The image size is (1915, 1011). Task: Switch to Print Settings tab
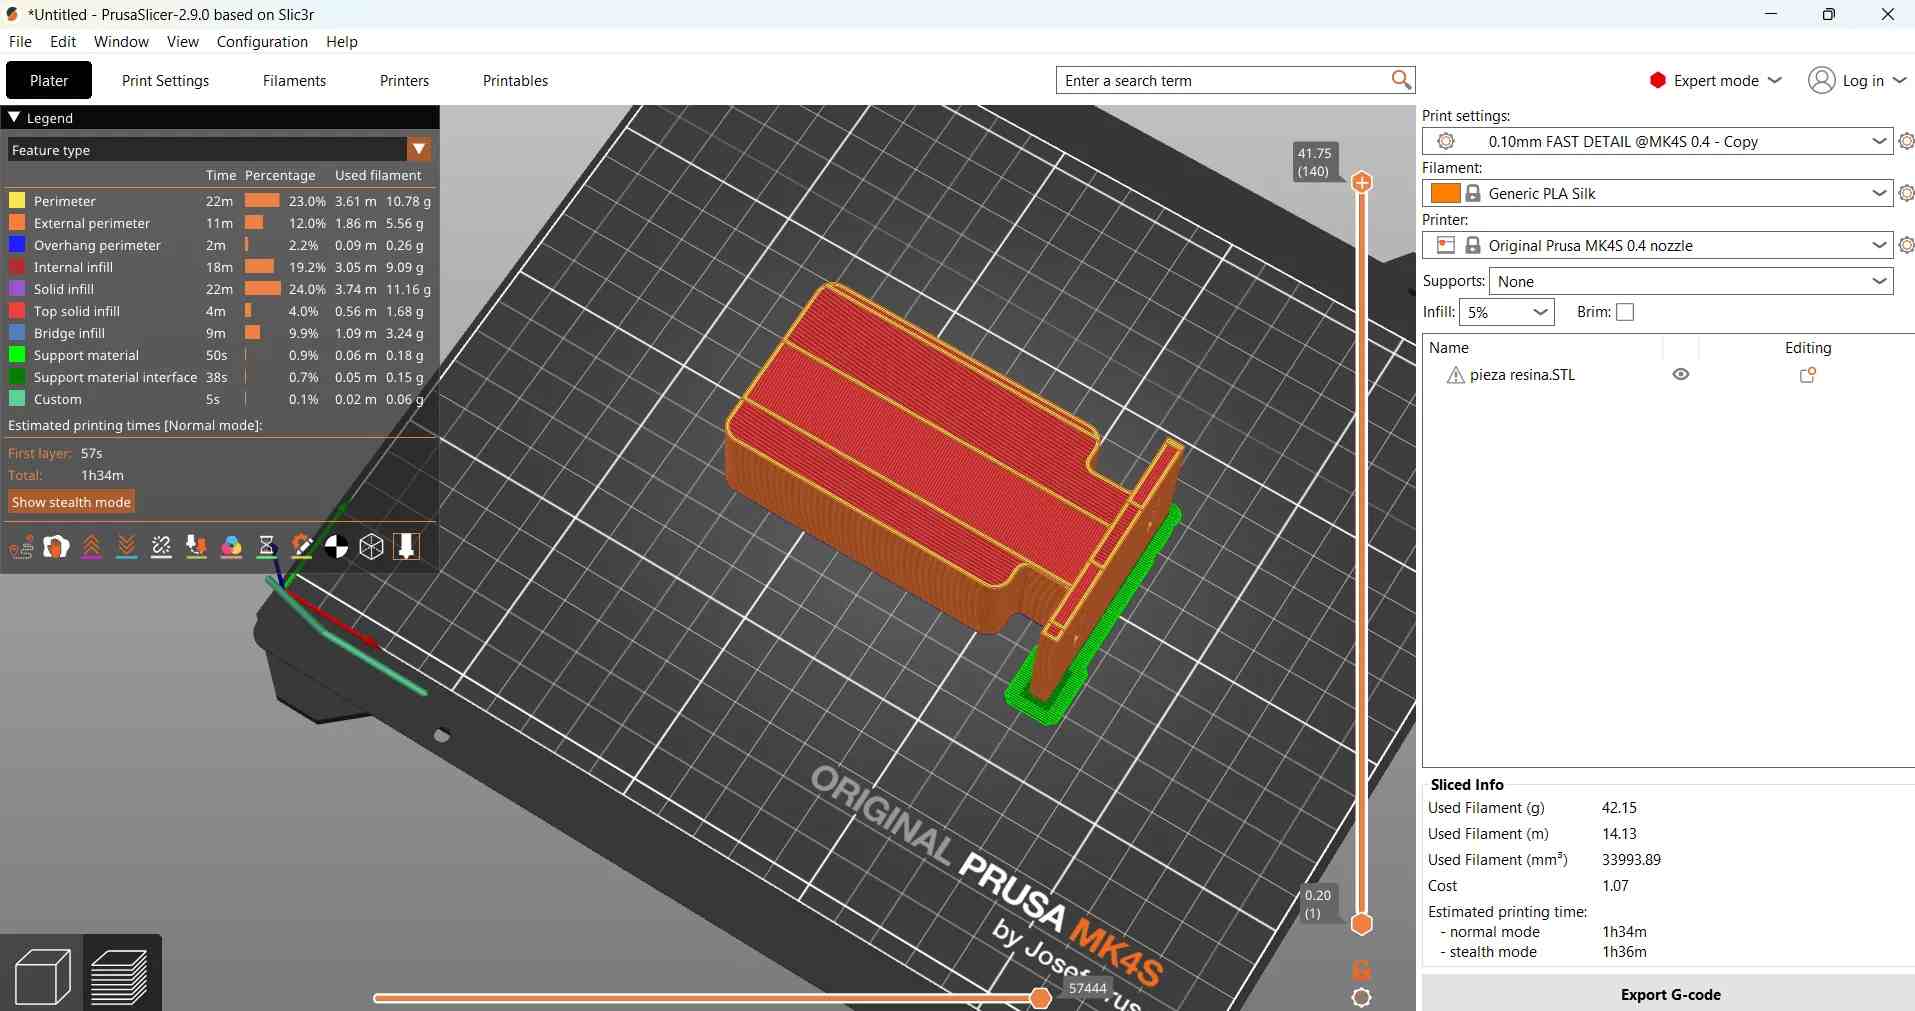point(165,80)
